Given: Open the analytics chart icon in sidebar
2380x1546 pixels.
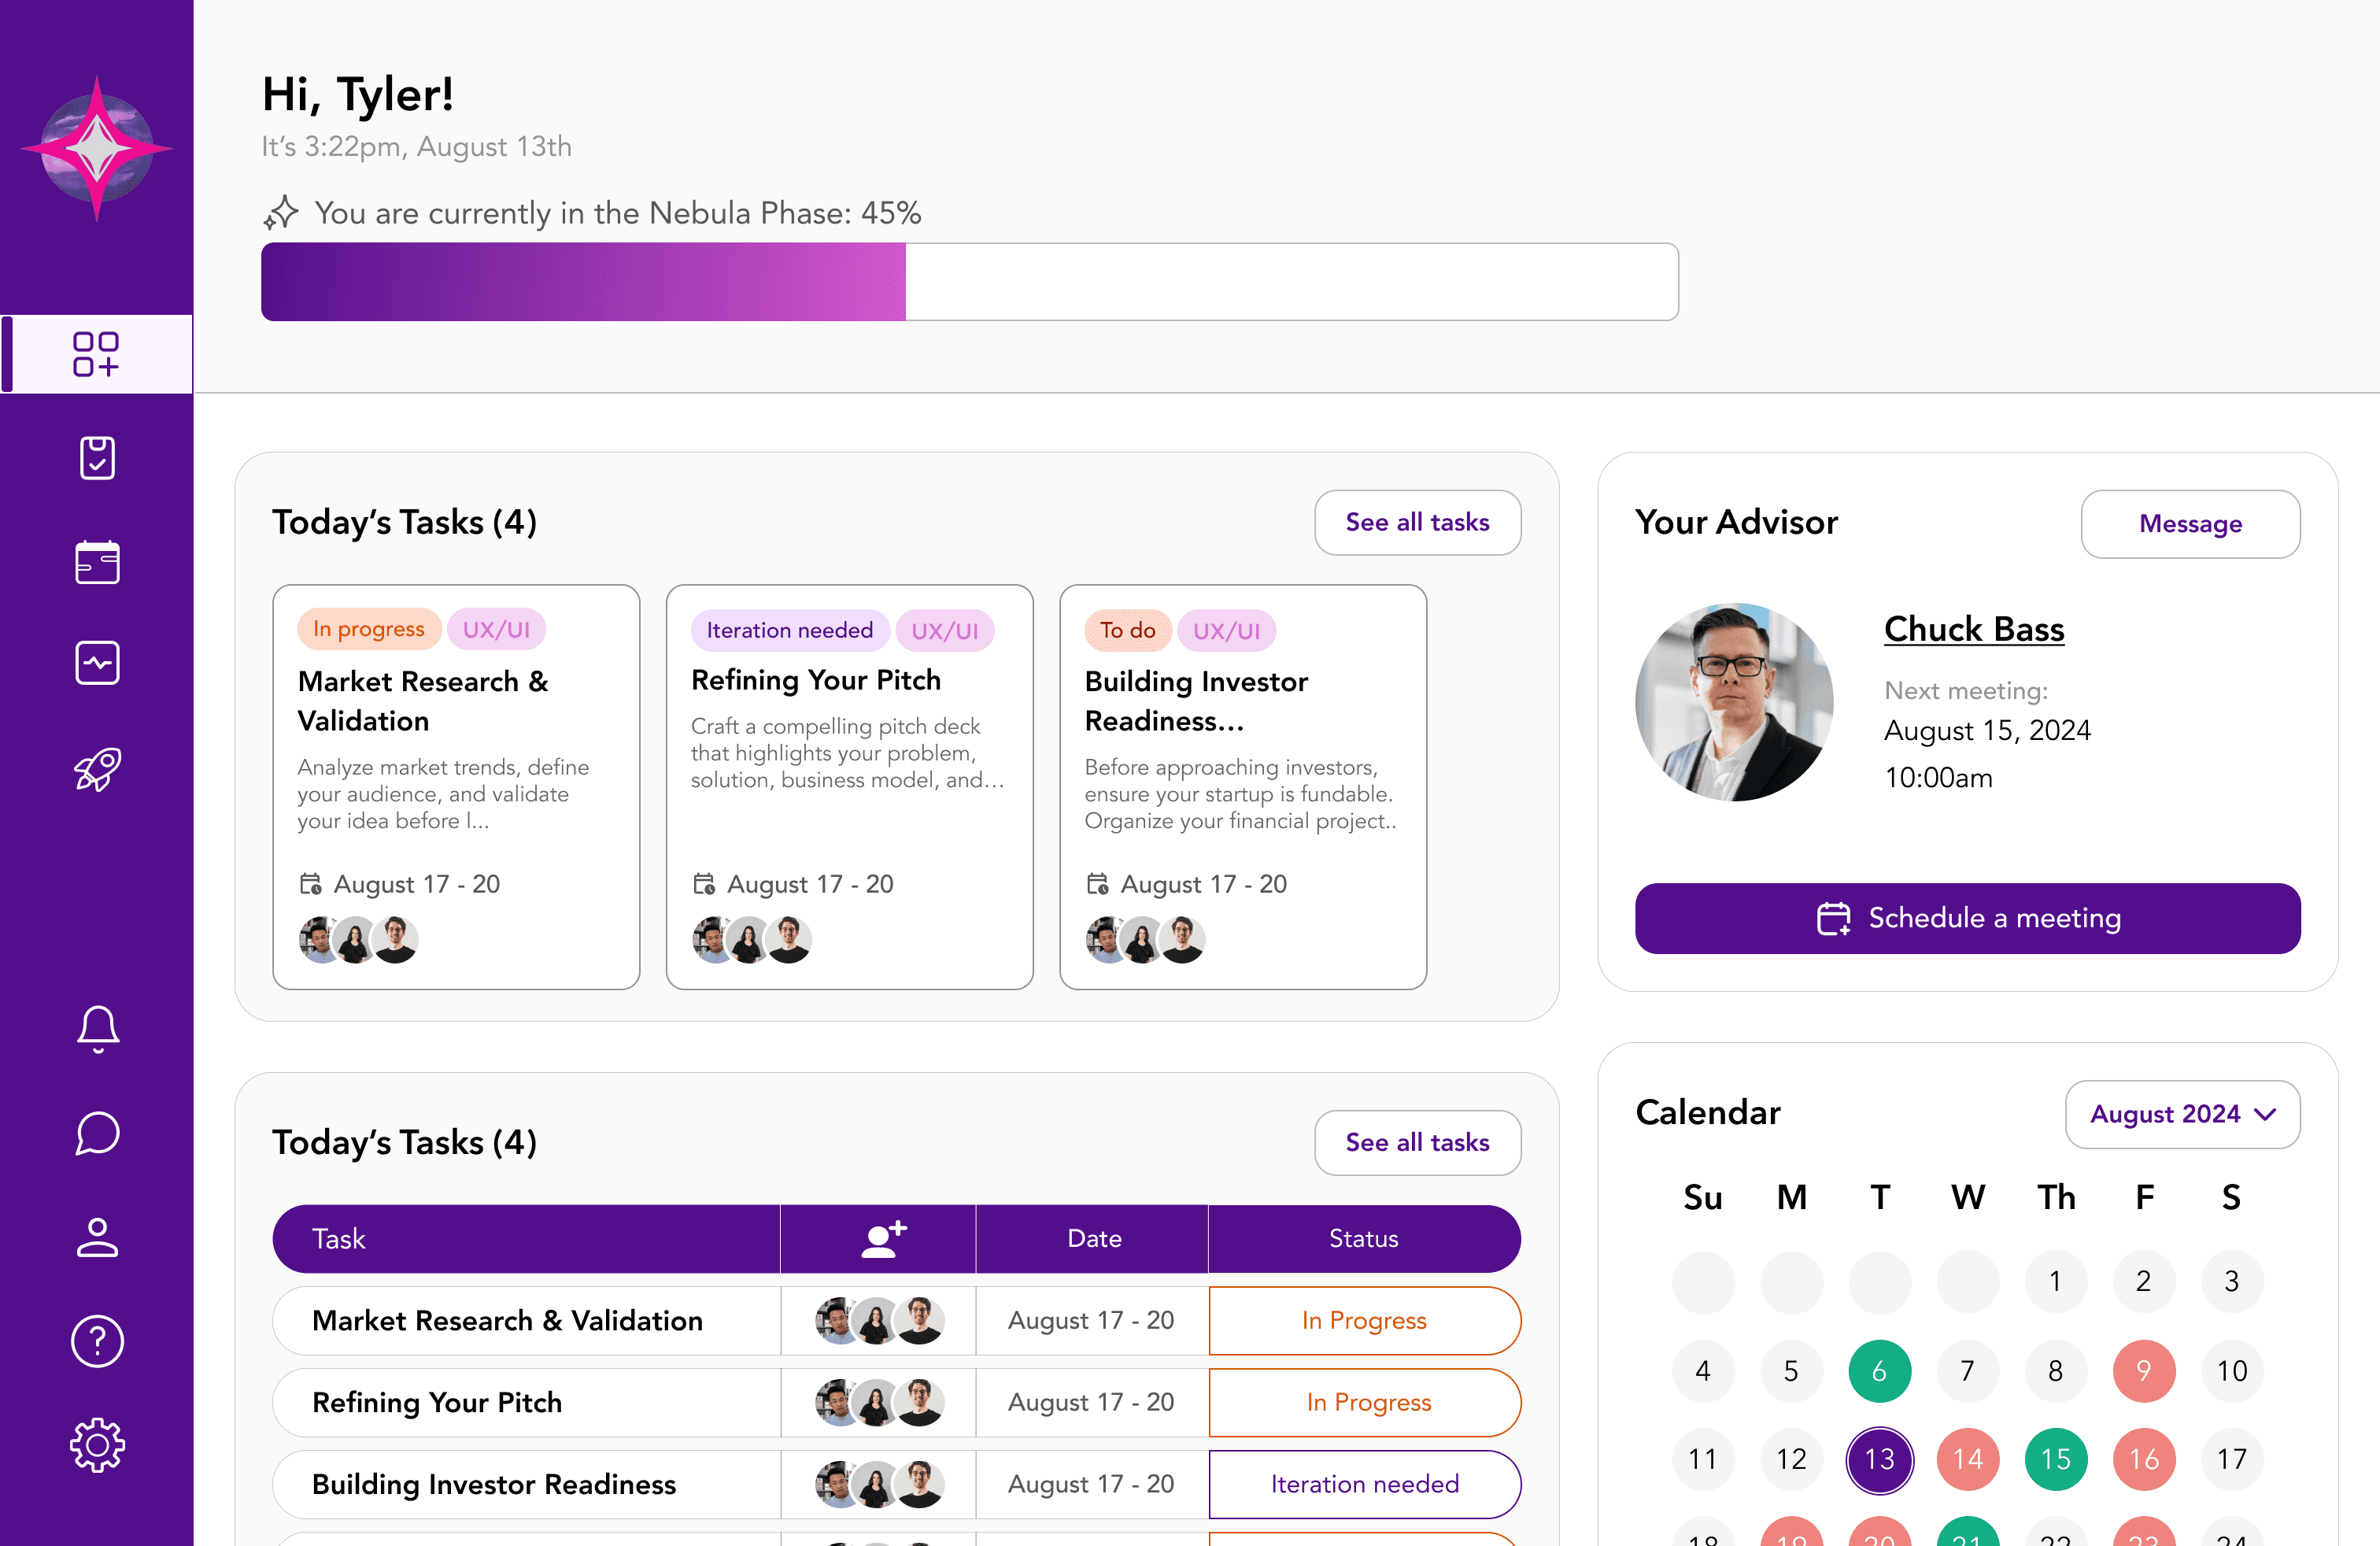Looking at the screenshot, I should (96, 663).
